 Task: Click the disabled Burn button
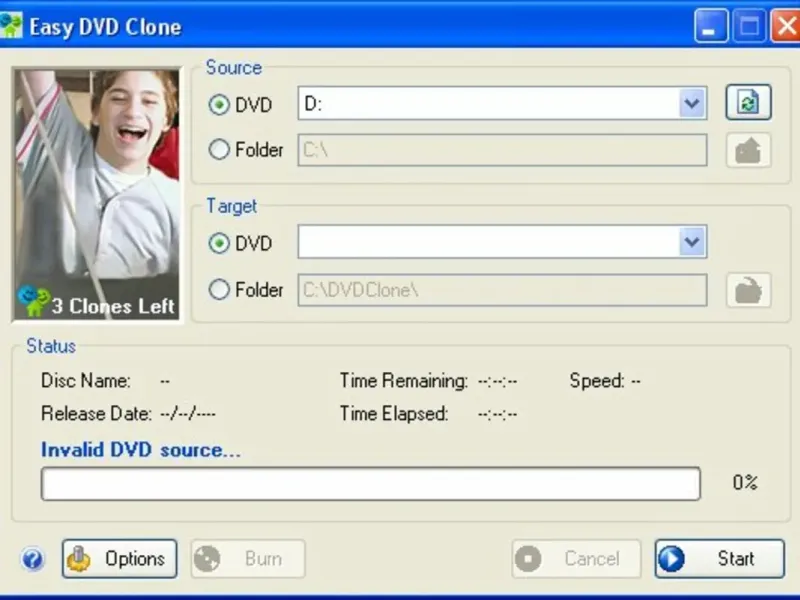pyautogui.click(x=248, y=559)
